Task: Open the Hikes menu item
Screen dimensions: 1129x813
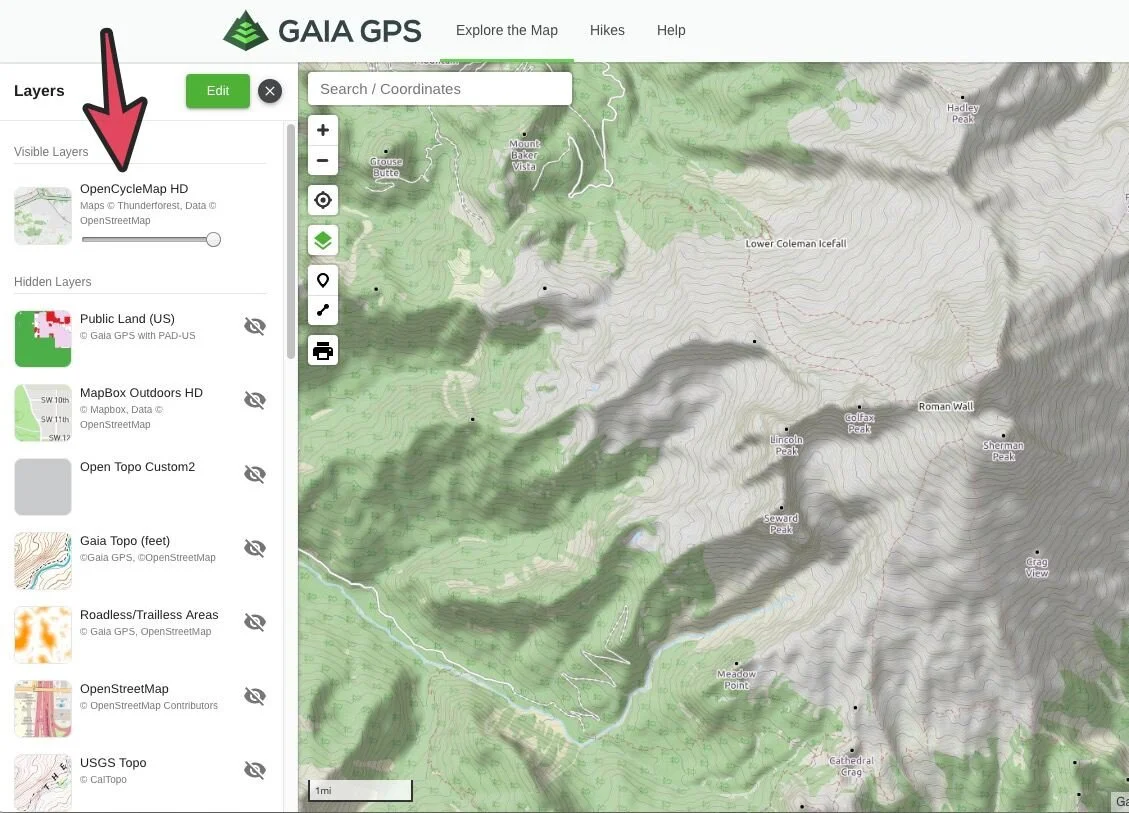Action: [x=607, y=30]
